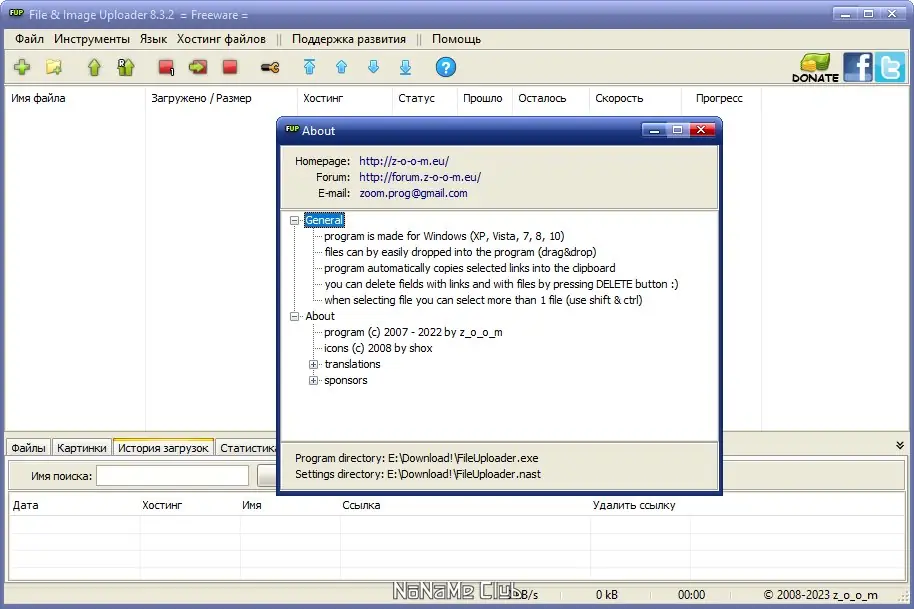Click the blue move-to-top arrow icon
The image size is (914, 609).
pyautogui.click(x=310, y=67)
